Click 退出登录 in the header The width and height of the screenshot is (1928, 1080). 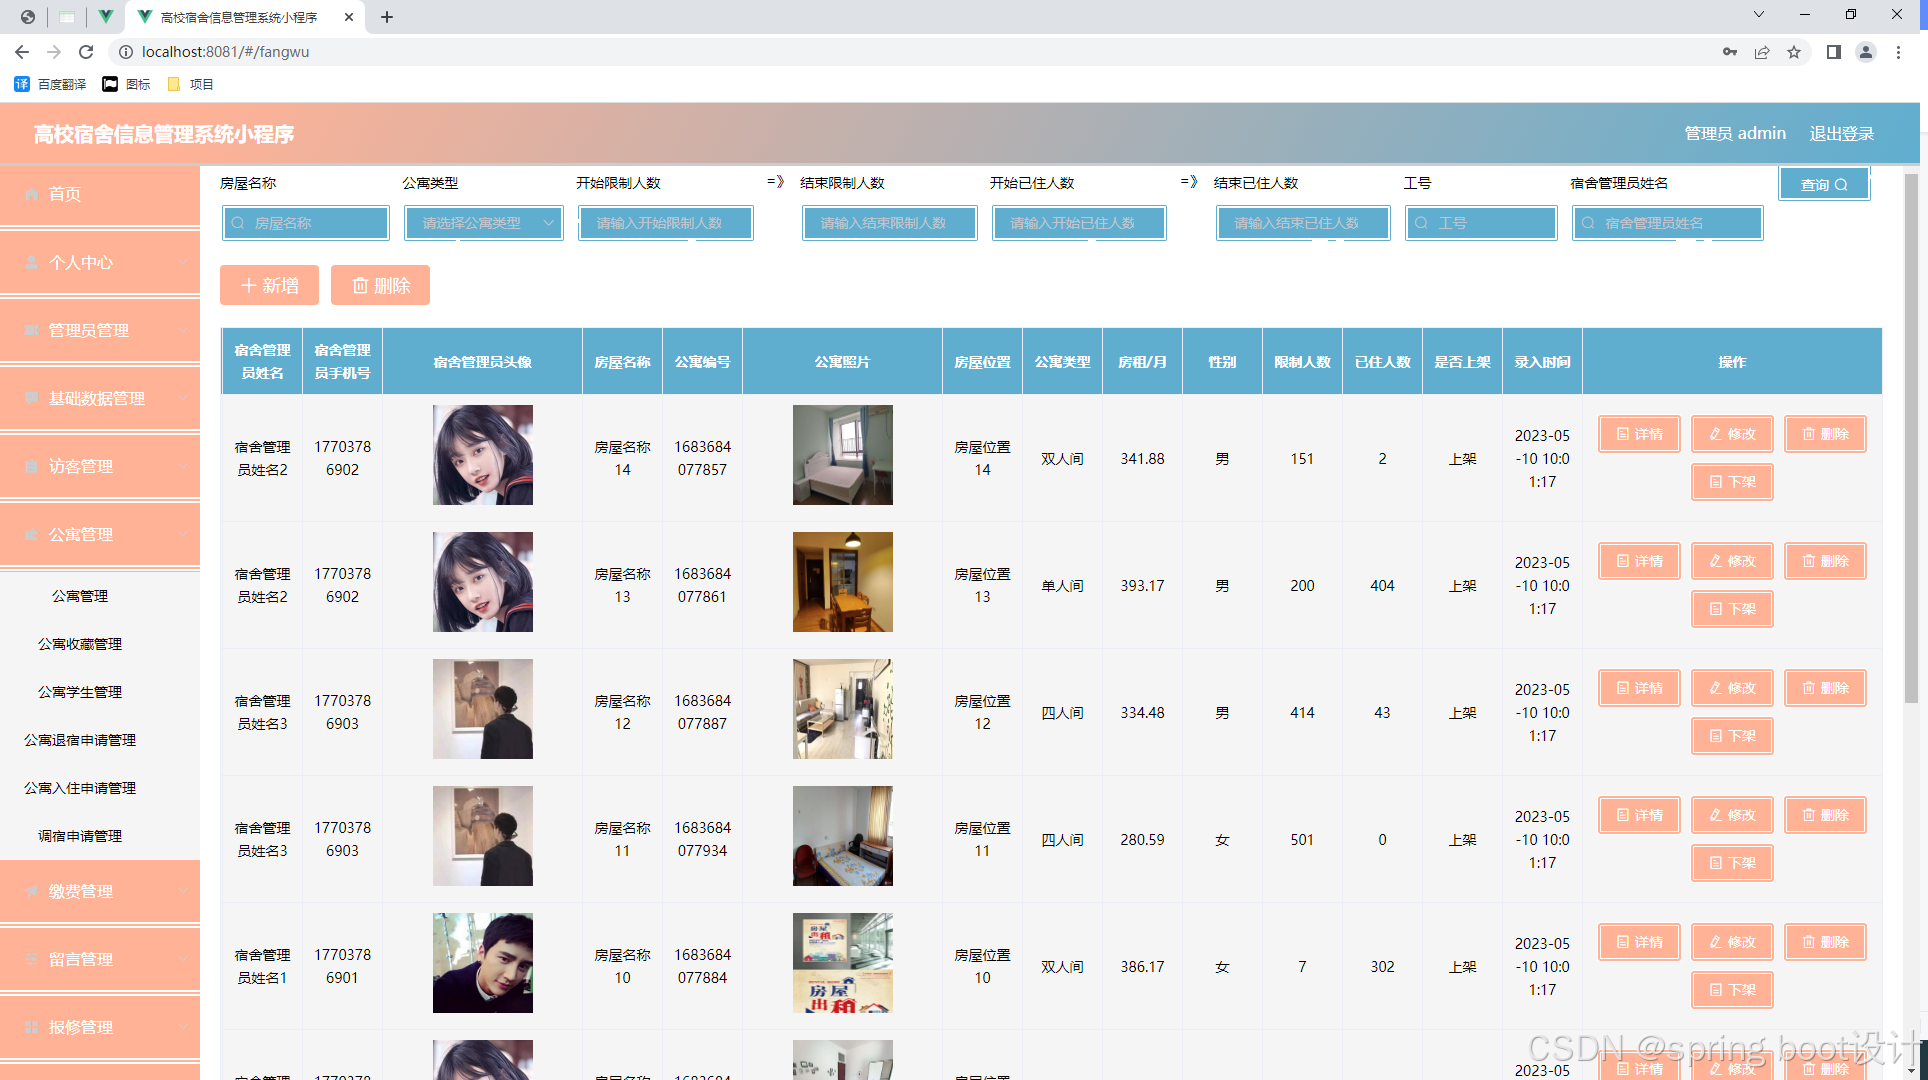(x=1841, y=134)
